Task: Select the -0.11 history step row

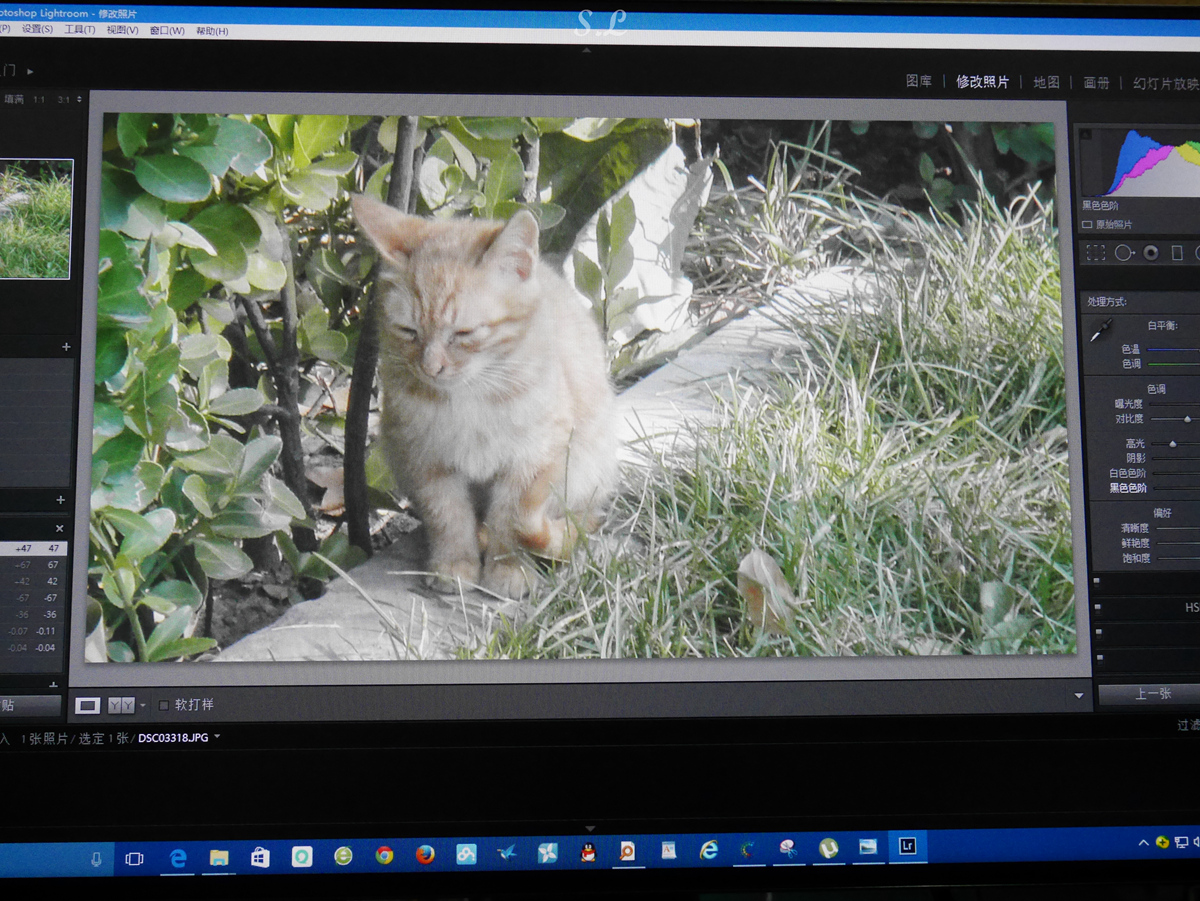Action: pyautogui.click(x=34, y=631)
